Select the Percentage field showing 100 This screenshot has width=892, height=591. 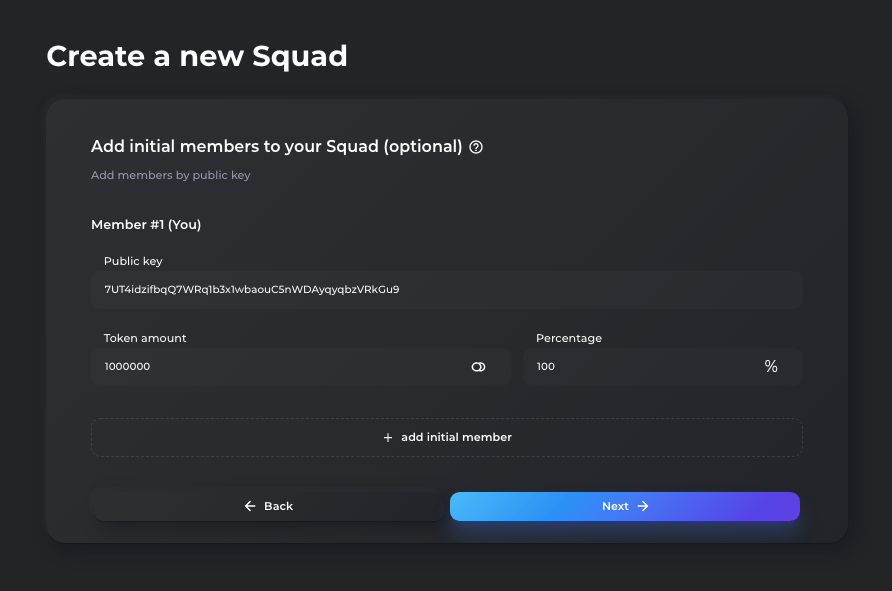point(663,367)
